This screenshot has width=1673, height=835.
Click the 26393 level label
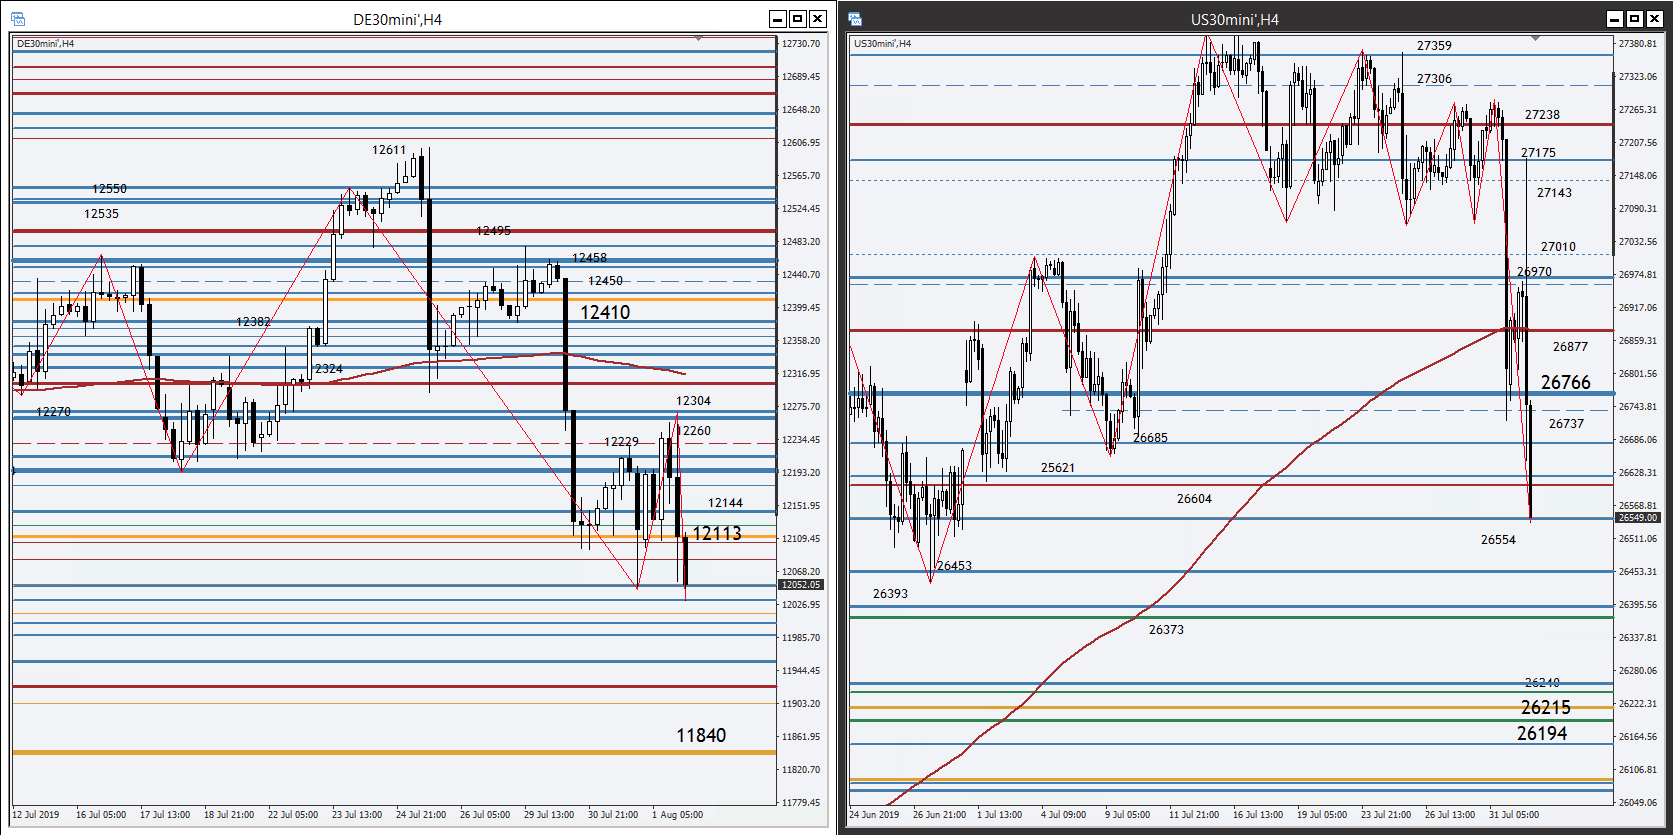coord(890,594)
